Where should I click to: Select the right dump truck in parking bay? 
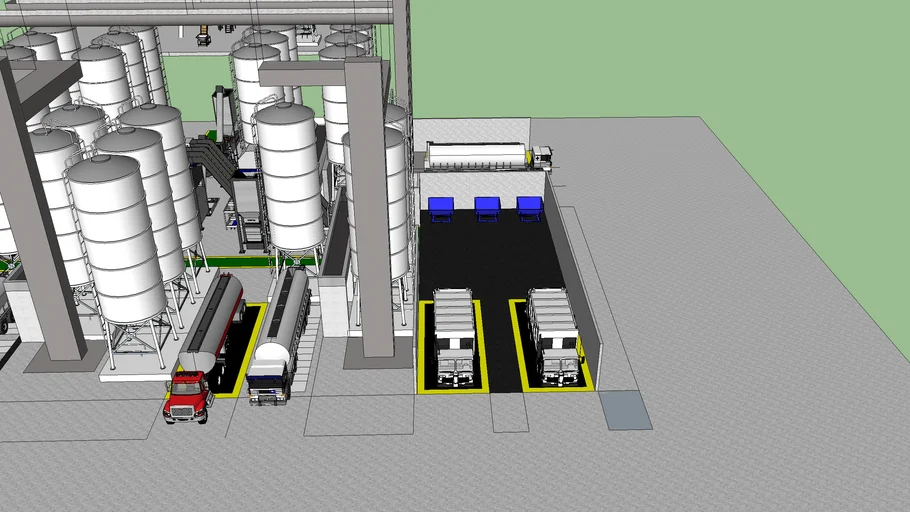click(553, 335)
